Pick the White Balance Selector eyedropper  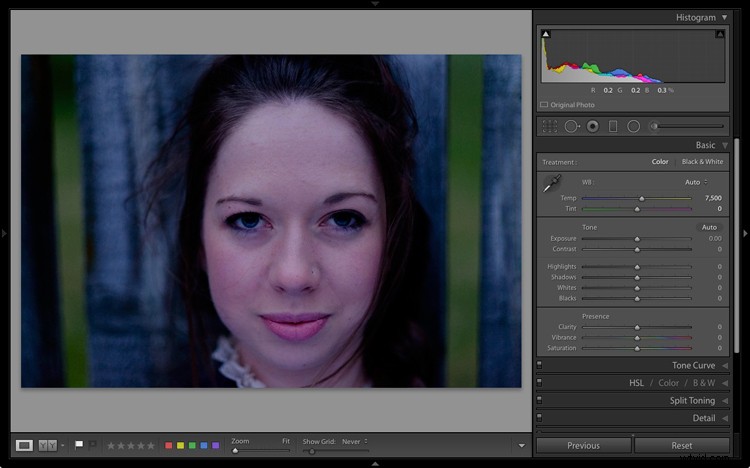coord(551,184)
